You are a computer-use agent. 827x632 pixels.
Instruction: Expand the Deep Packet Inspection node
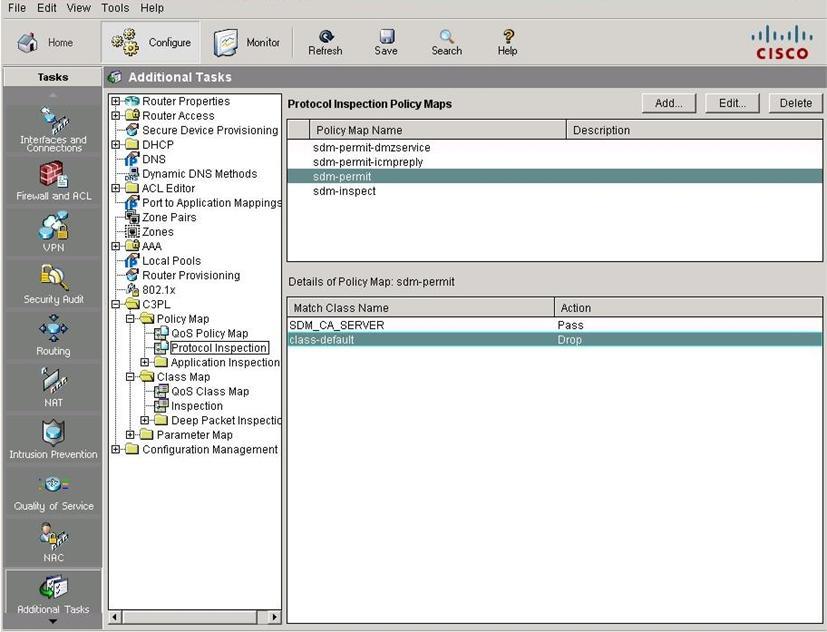tap(145, 420)
